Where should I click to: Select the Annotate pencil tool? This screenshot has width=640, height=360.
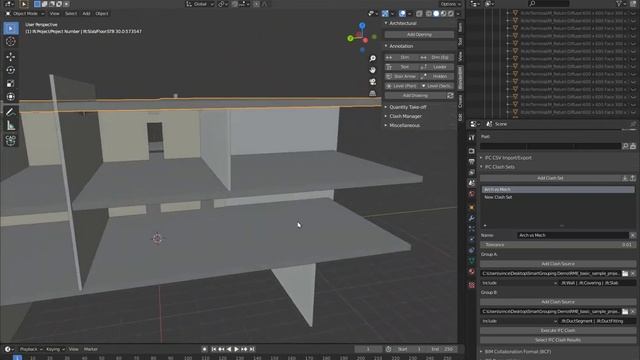11,112
